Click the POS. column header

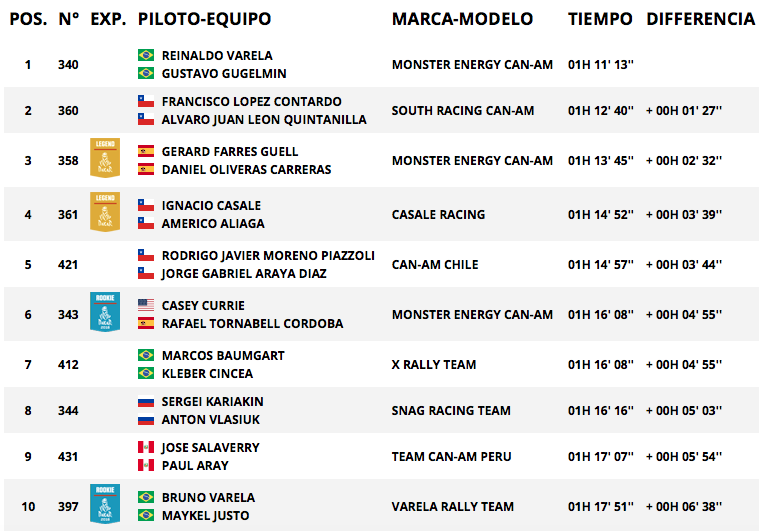29,19
